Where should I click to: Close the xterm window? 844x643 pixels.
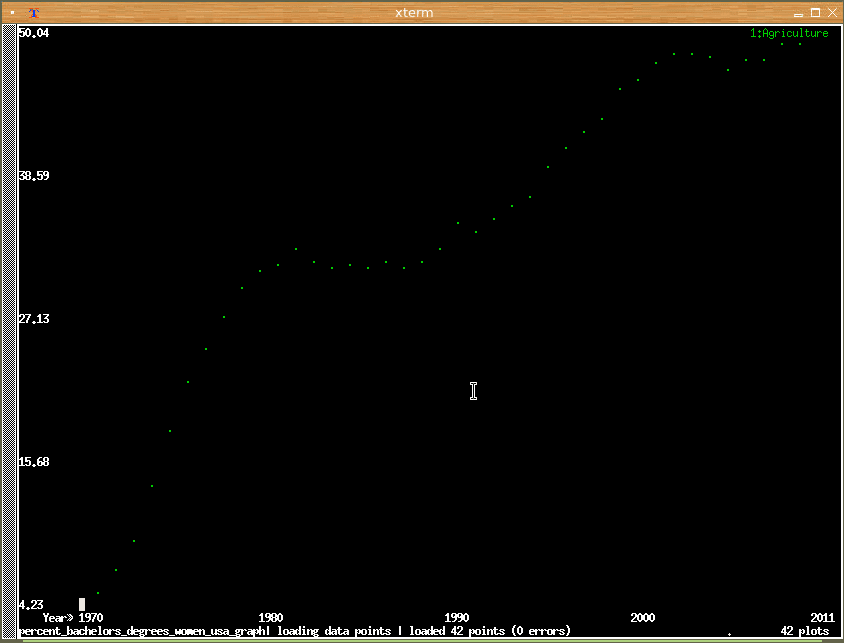pyautogui.click(x=832, y=13)
